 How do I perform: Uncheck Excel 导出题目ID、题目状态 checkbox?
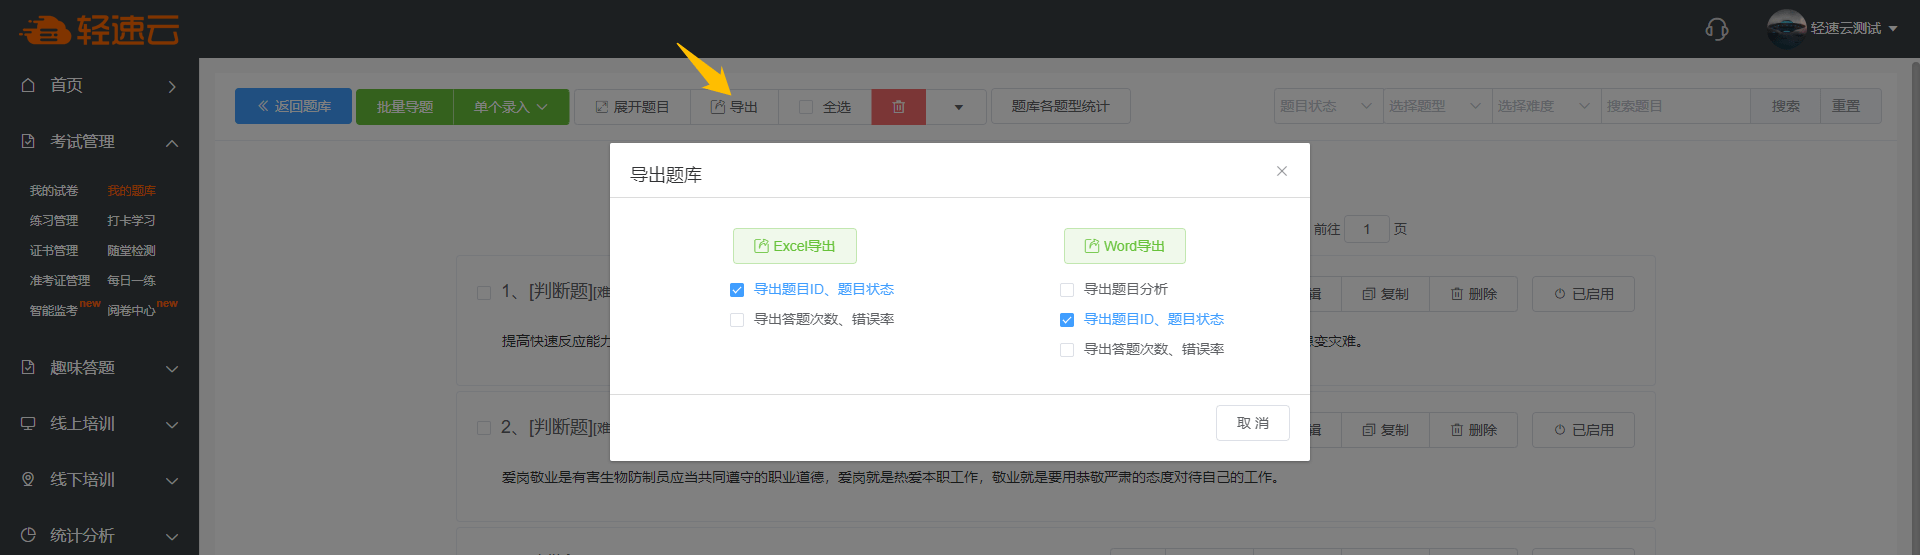pos(737,290)
